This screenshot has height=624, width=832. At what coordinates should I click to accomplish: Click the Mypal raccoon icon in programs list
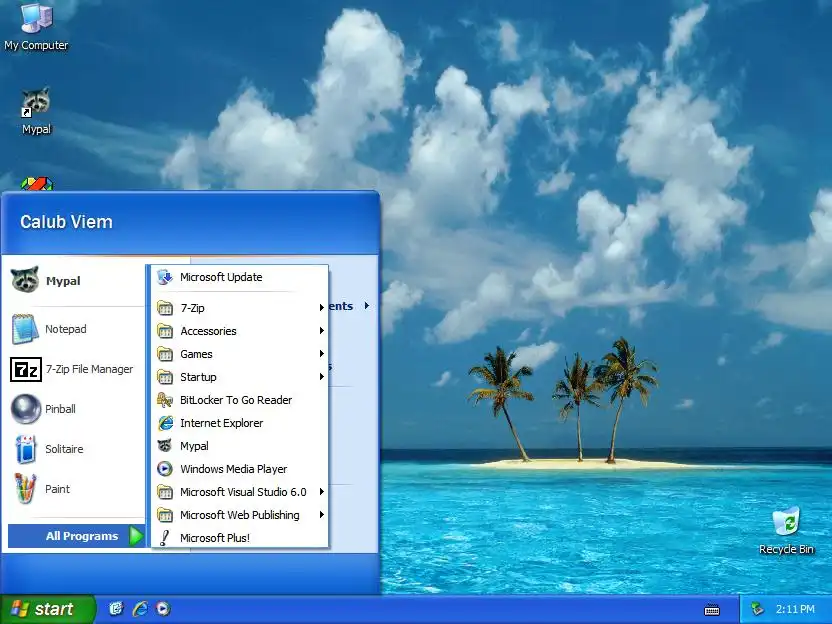pos(165,446)
